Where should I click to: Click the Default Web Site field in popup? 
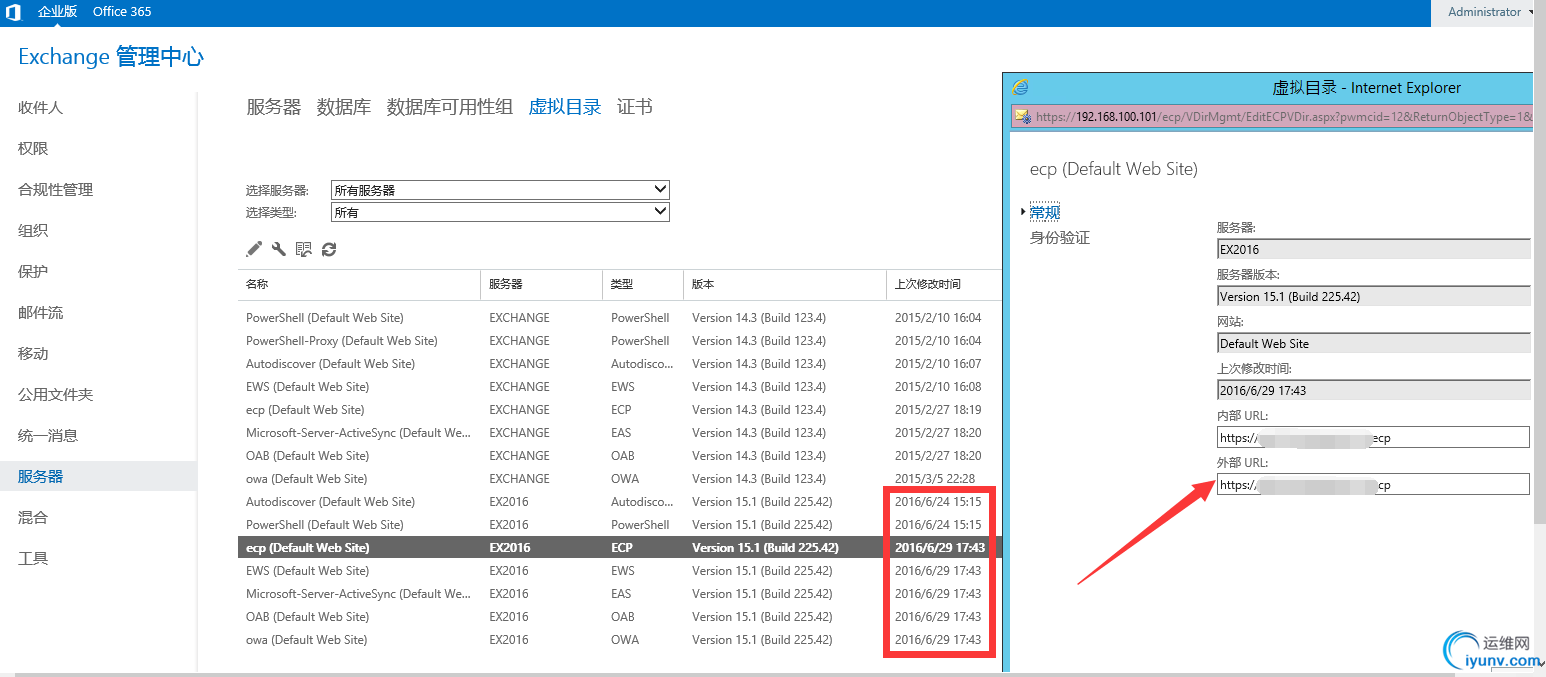point(1373,343)
